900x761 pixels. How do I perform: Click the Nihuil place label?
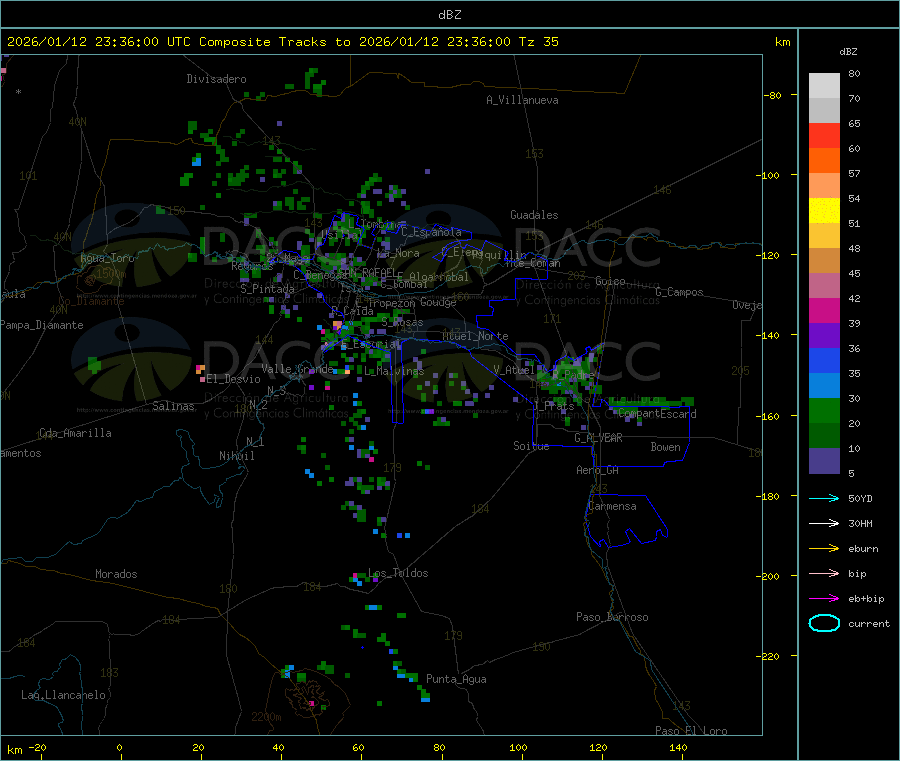tap(236, 456)
